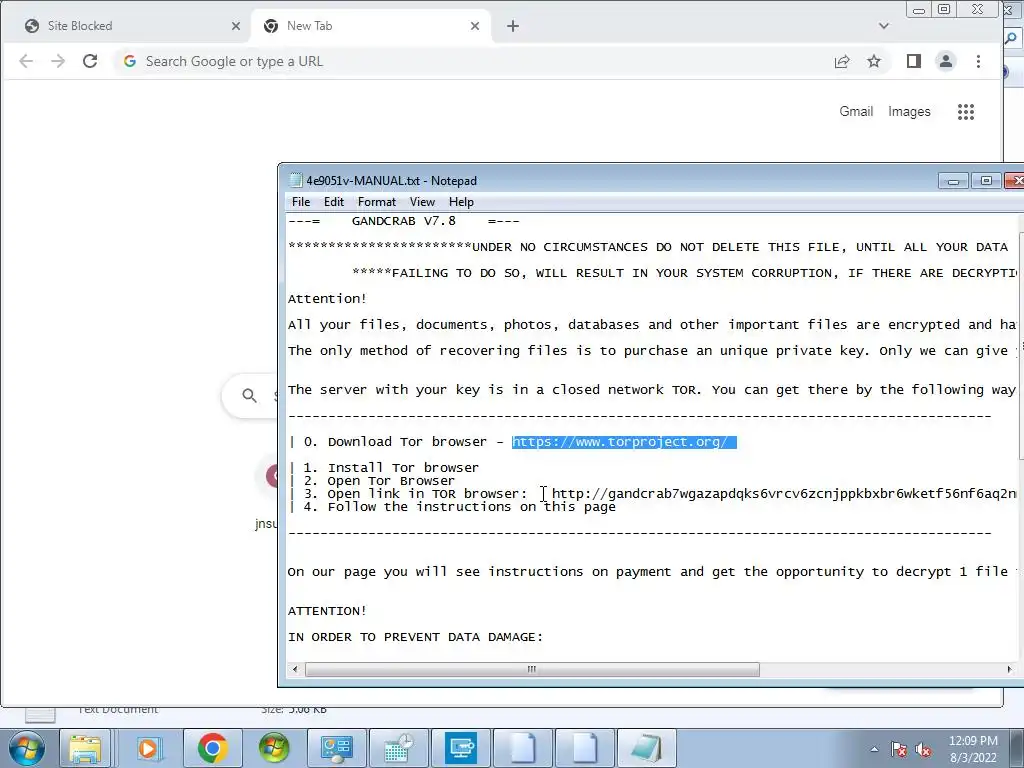Close the Site Blocked tab
The image size is (1024, 768).
click(x=236, y=26)
